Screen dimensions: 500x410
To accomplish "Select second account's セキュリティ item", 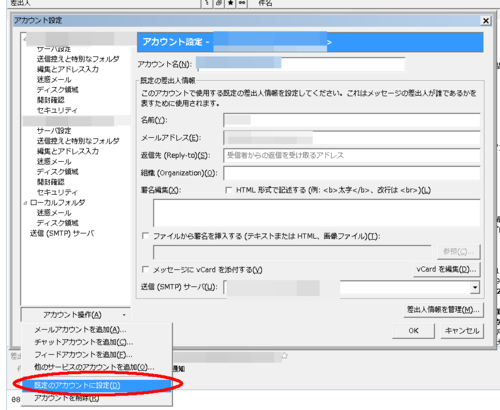I will (x=57, y=192).
